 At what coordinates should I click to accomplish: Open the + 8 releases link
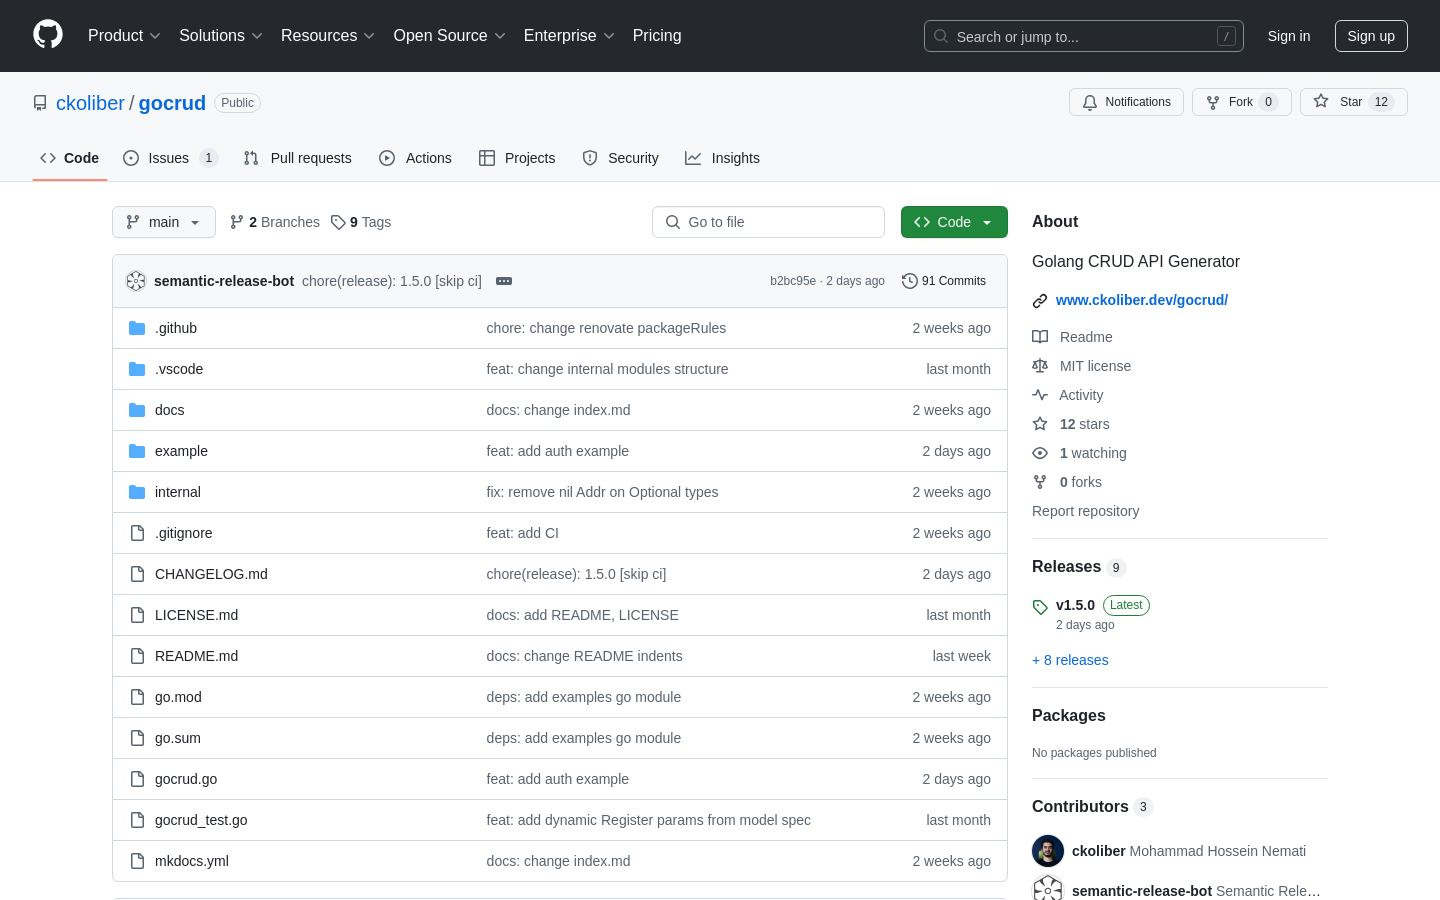[x=1070, y=660]
